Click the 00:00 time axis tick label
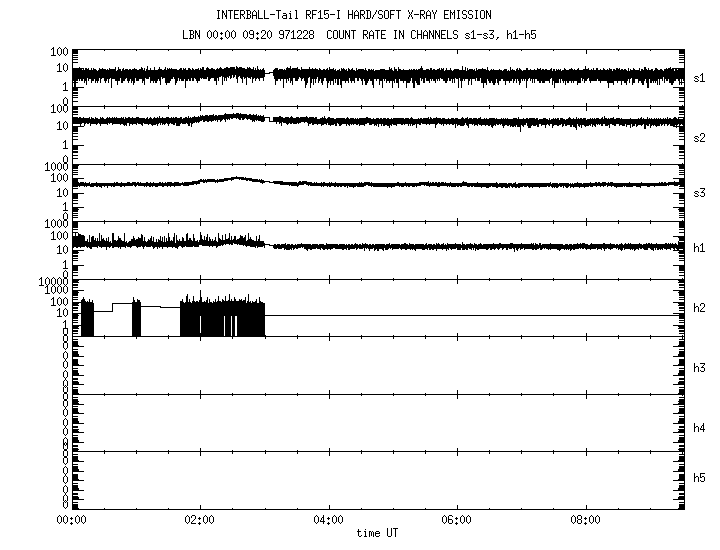Viewport: 720px width, 550px height. (71, 520)
